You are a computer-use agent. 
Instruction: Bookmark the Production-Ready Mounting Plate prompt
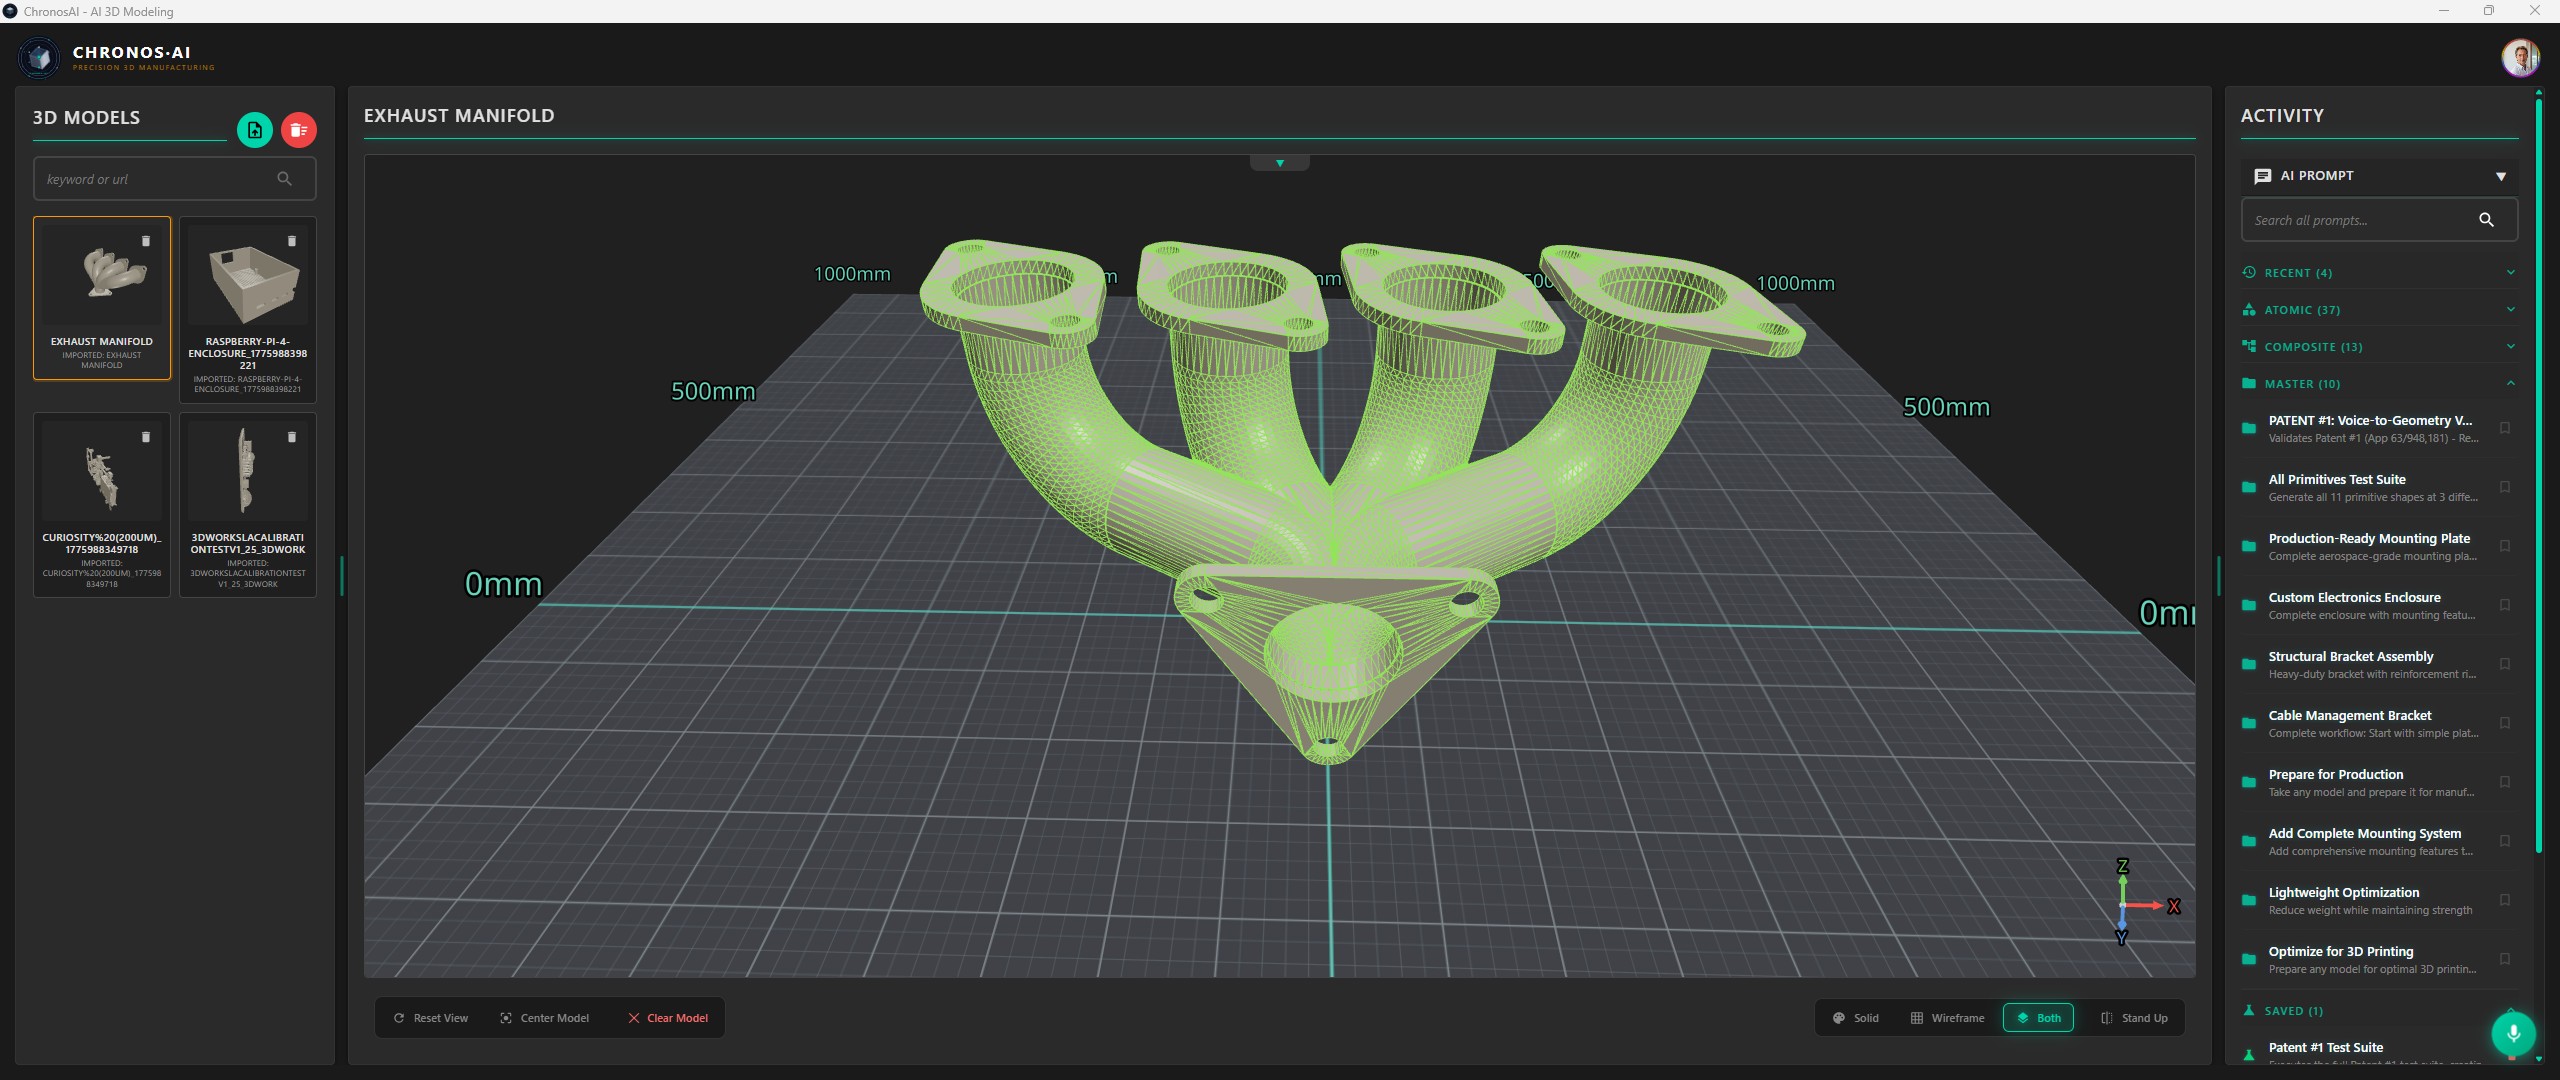click(x=2505, y=547)
